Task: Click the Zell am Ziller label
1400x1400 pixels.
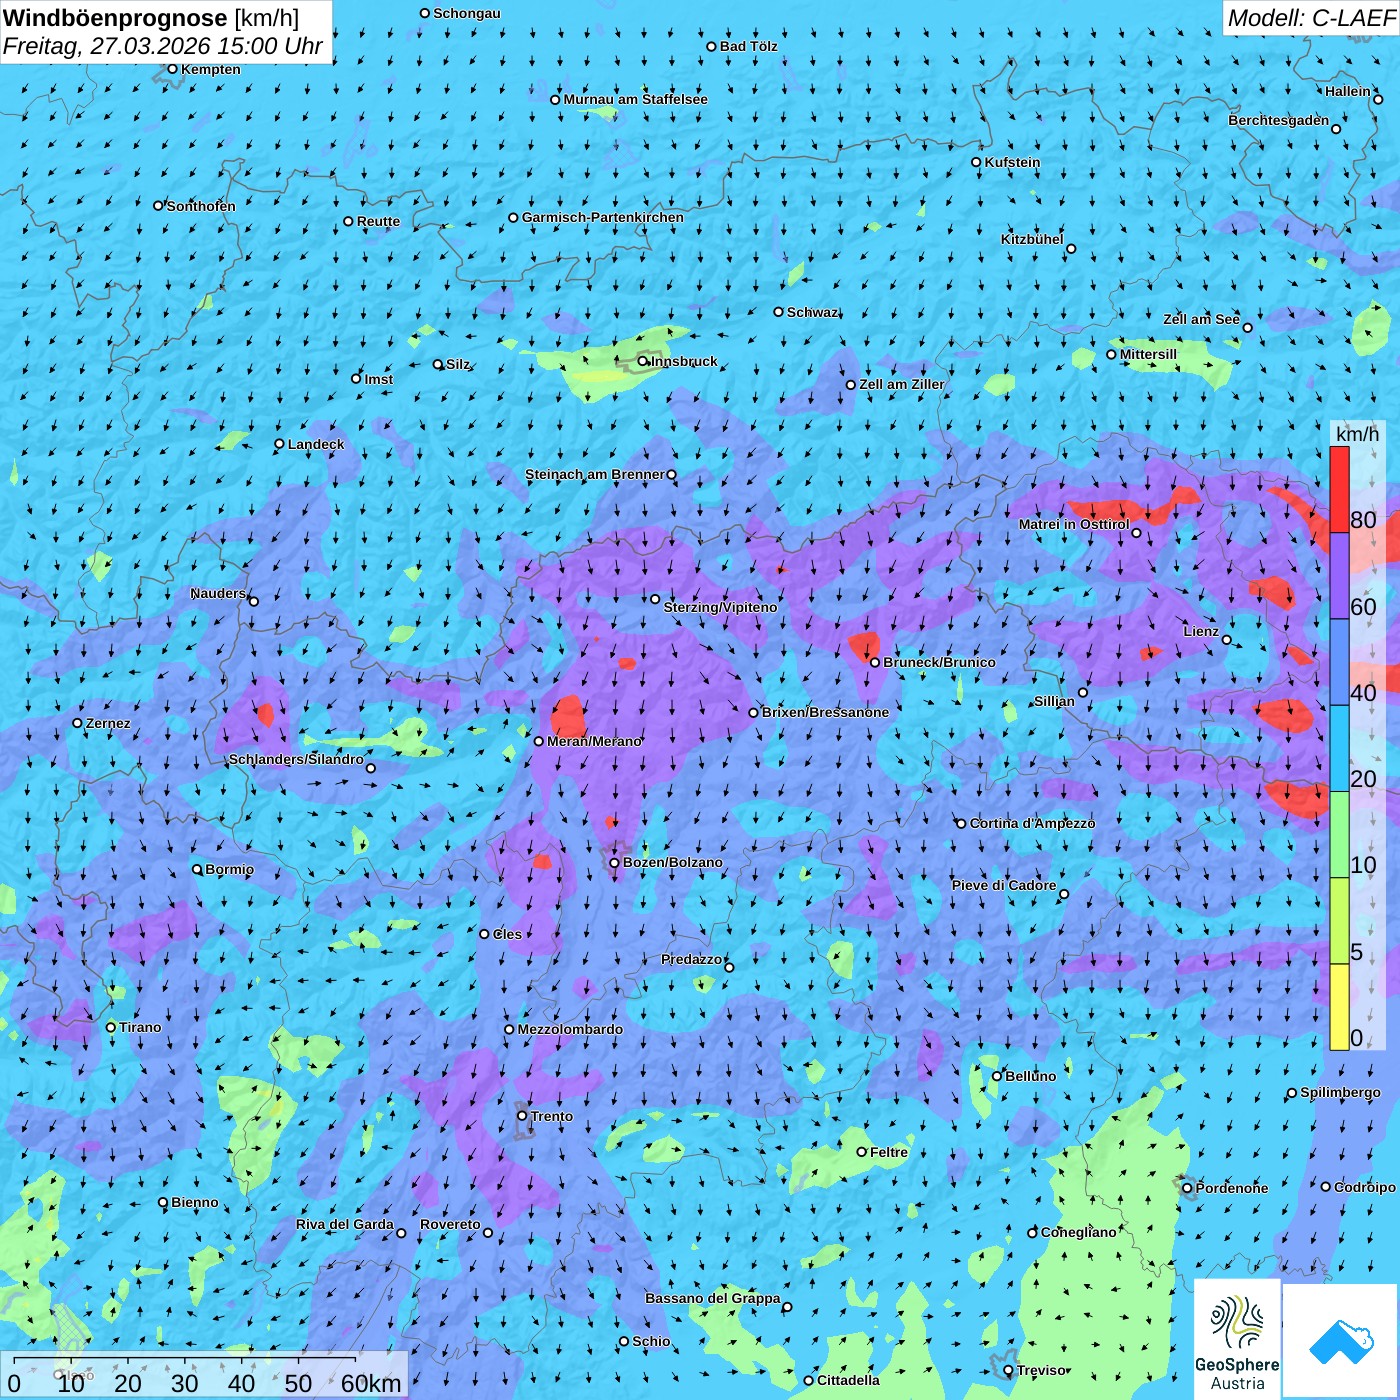Action: pyautogui.click(x=902, y=384)
